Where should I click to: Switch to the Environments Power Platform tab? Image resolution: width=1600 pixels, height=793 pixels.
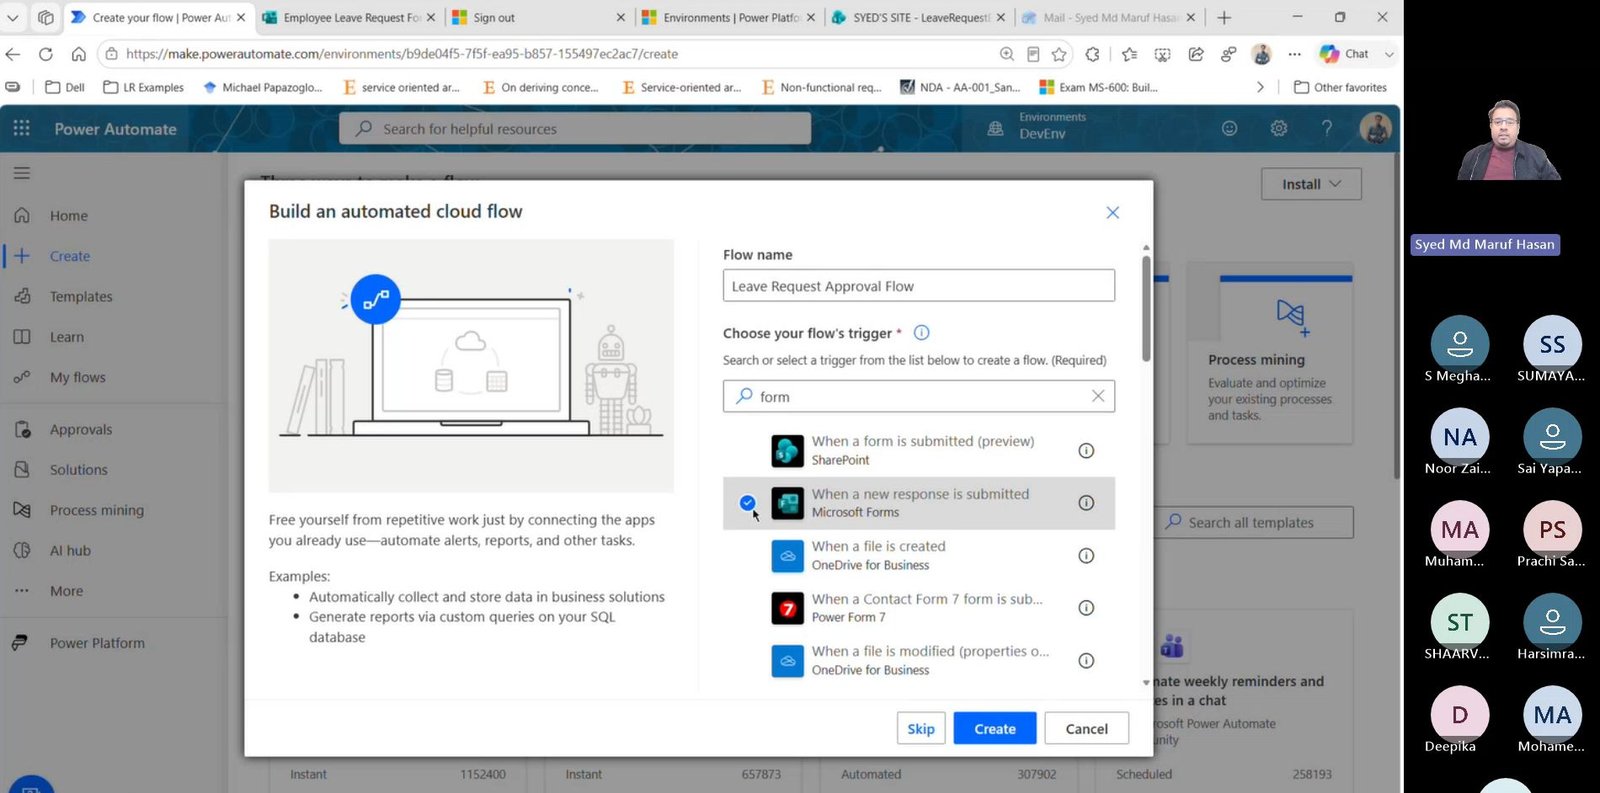tap(728, 18)
